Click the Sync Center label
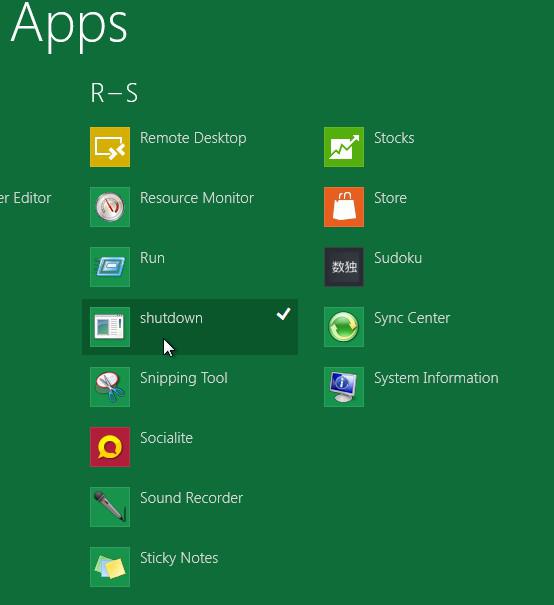This screenshot has height=605, width=554. pyautogui.click(x=412, y=318)
